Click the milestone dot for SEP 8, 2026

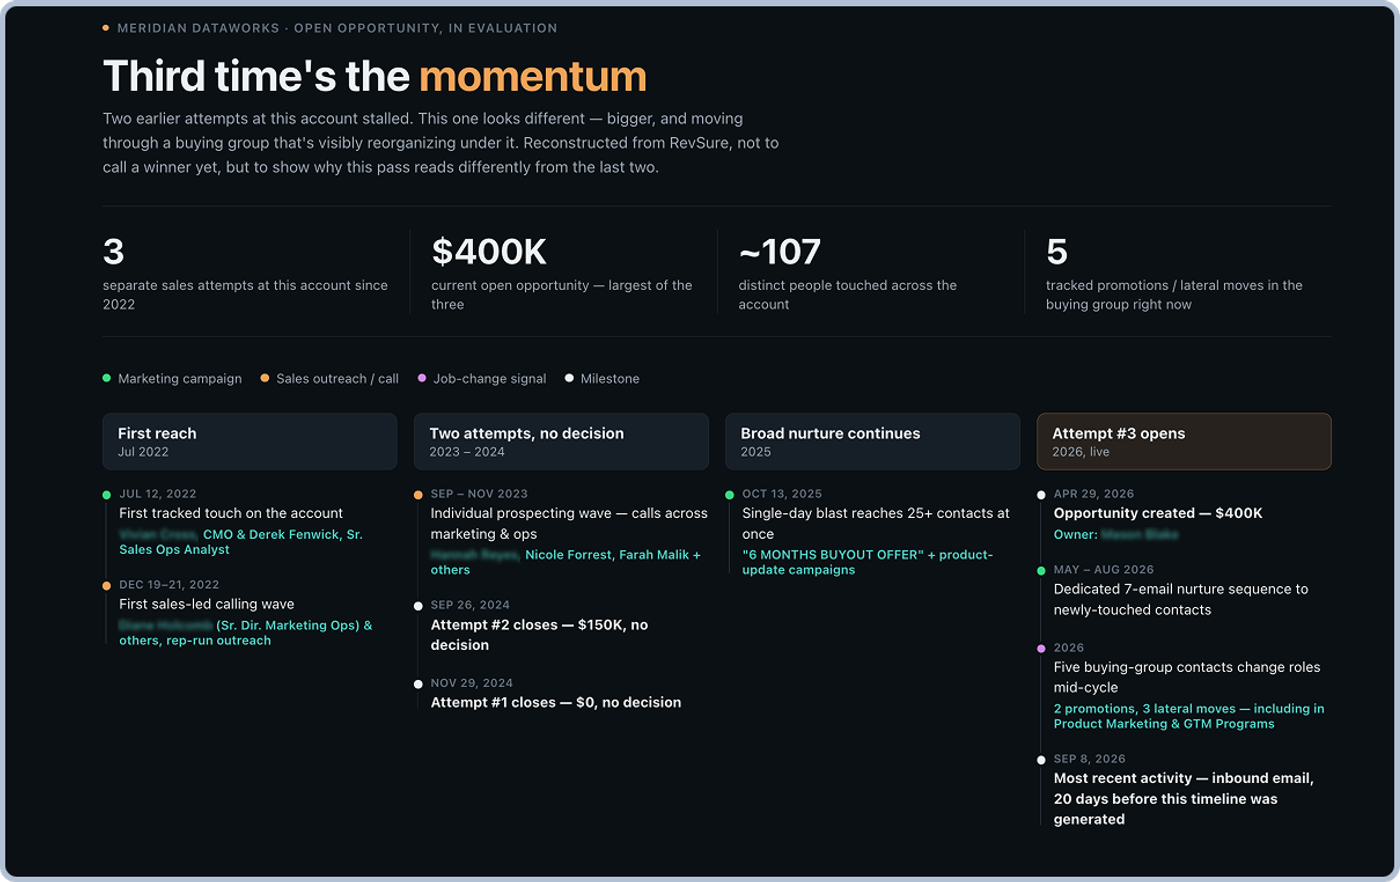tap(1041, 760)
